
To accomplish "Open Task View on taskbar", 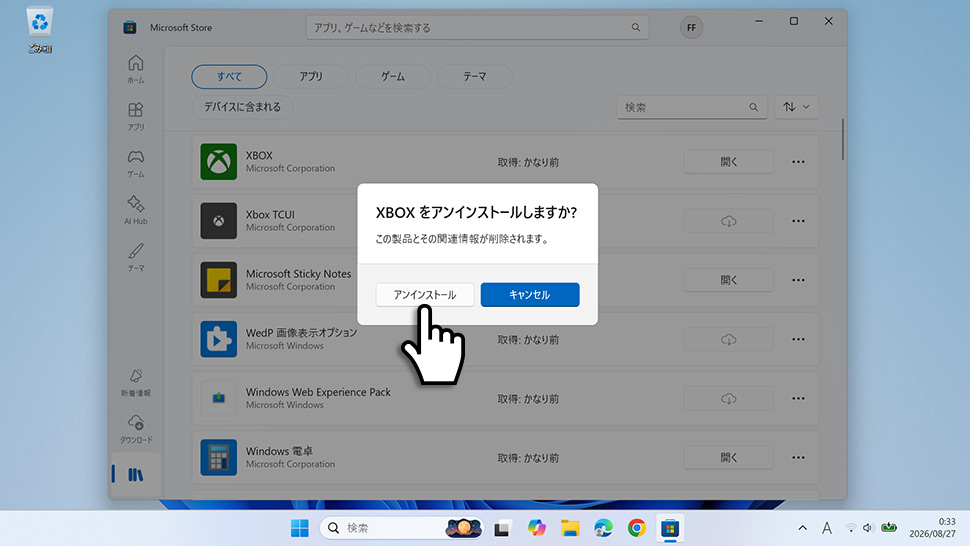I will (x=502, y=528).
